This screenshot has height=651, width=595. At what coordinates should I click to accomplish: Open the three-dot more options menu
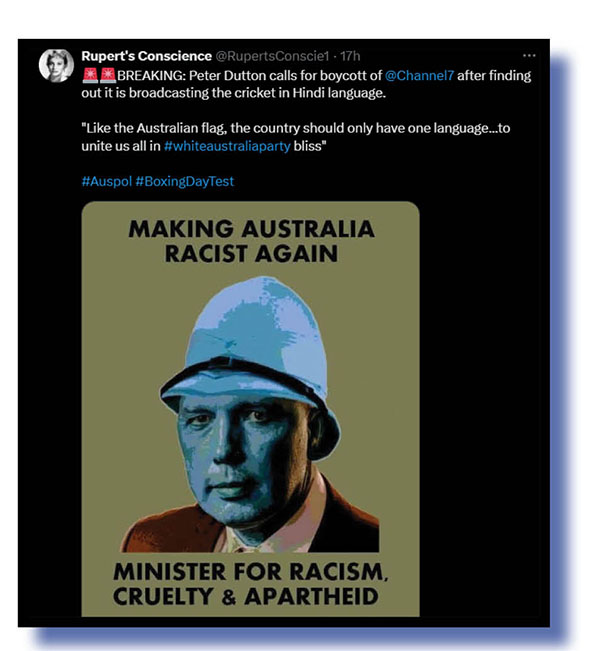[x=529, y=56]
